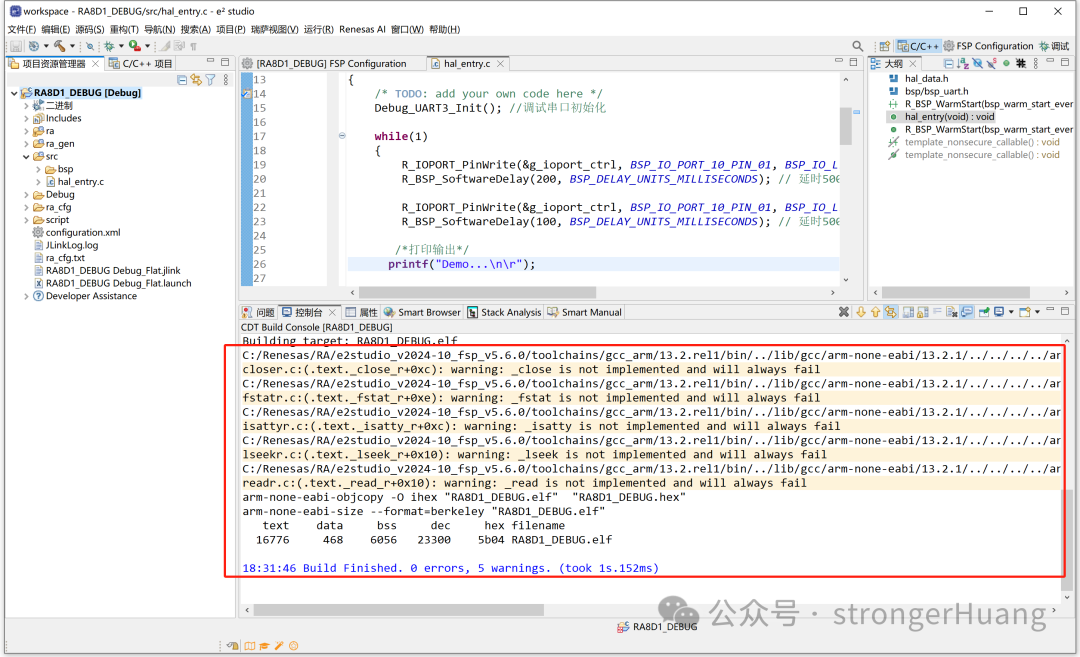Click the green bug Debug toolbar icon
This screenshot has height=657, width=1080.
(x=109, y=46)
